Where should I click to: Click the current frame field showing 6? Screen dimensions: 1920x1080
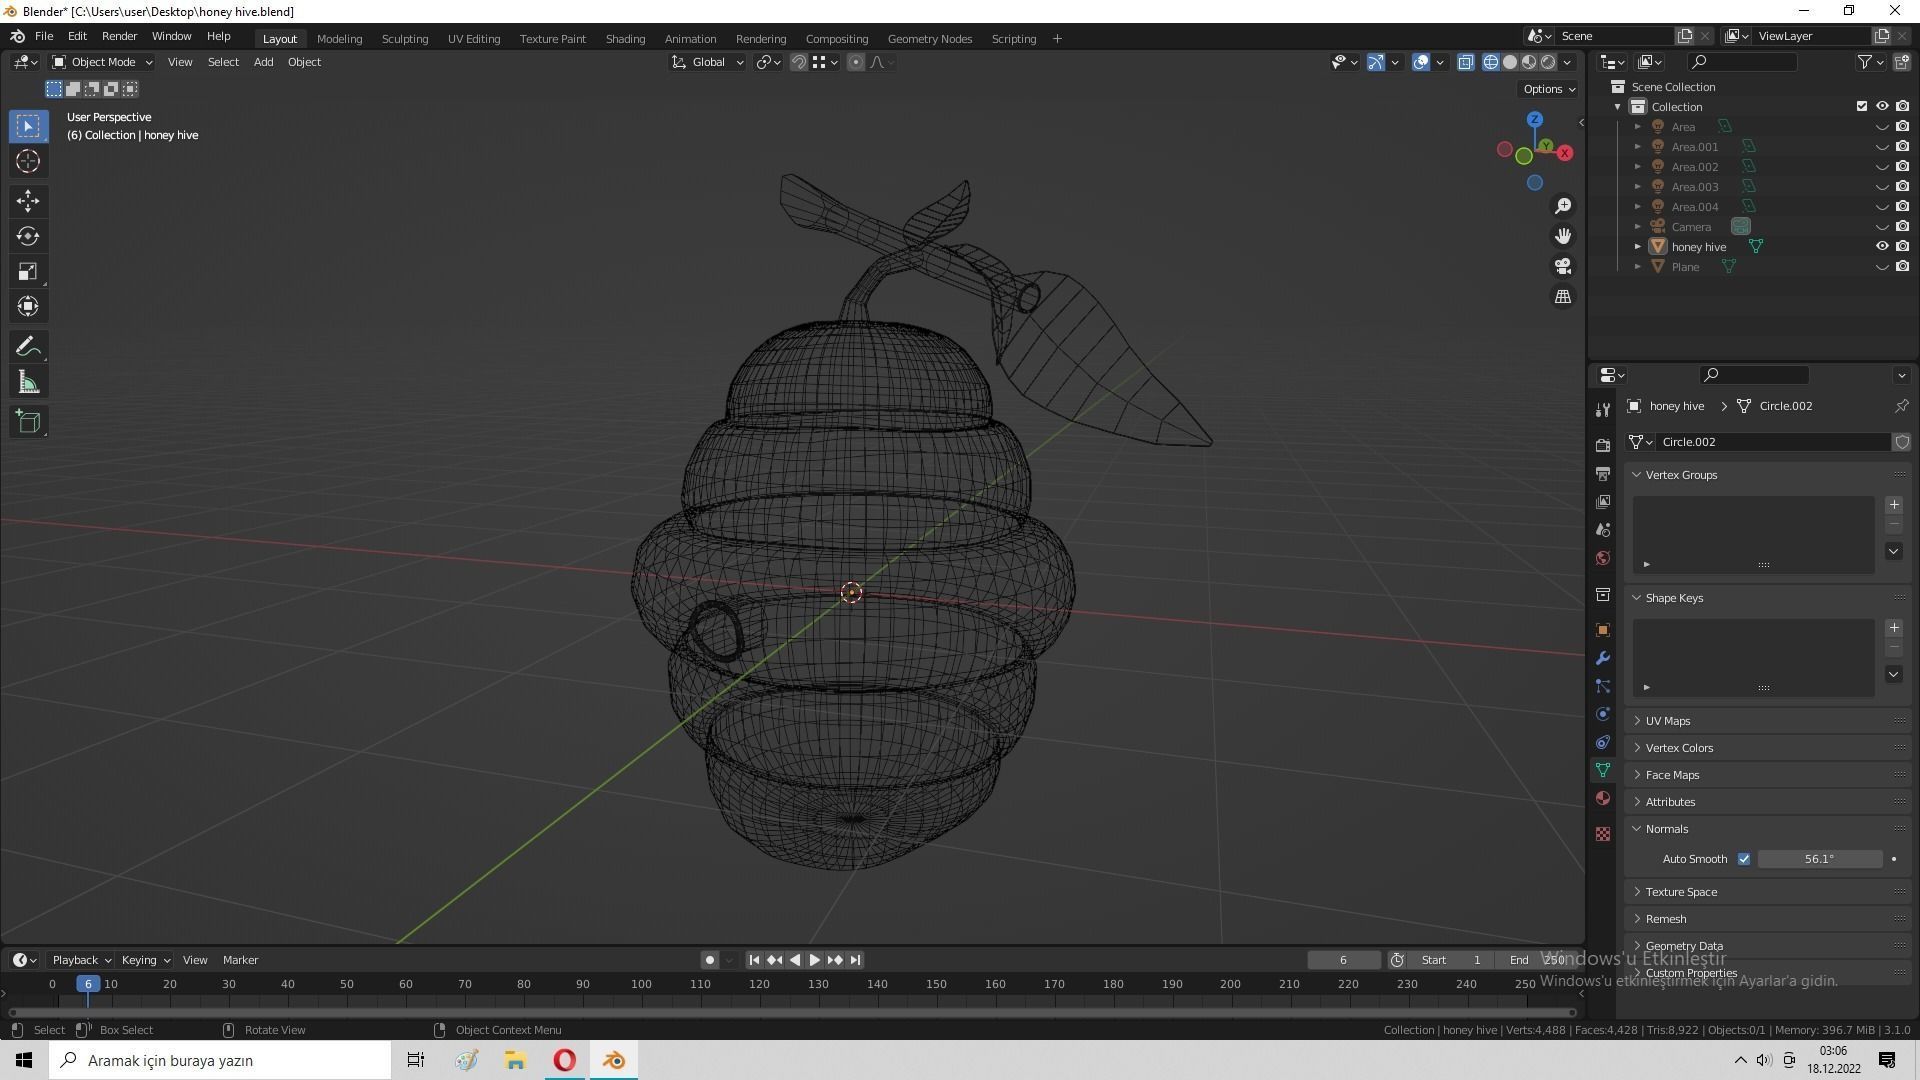(x=1343, y=960)
